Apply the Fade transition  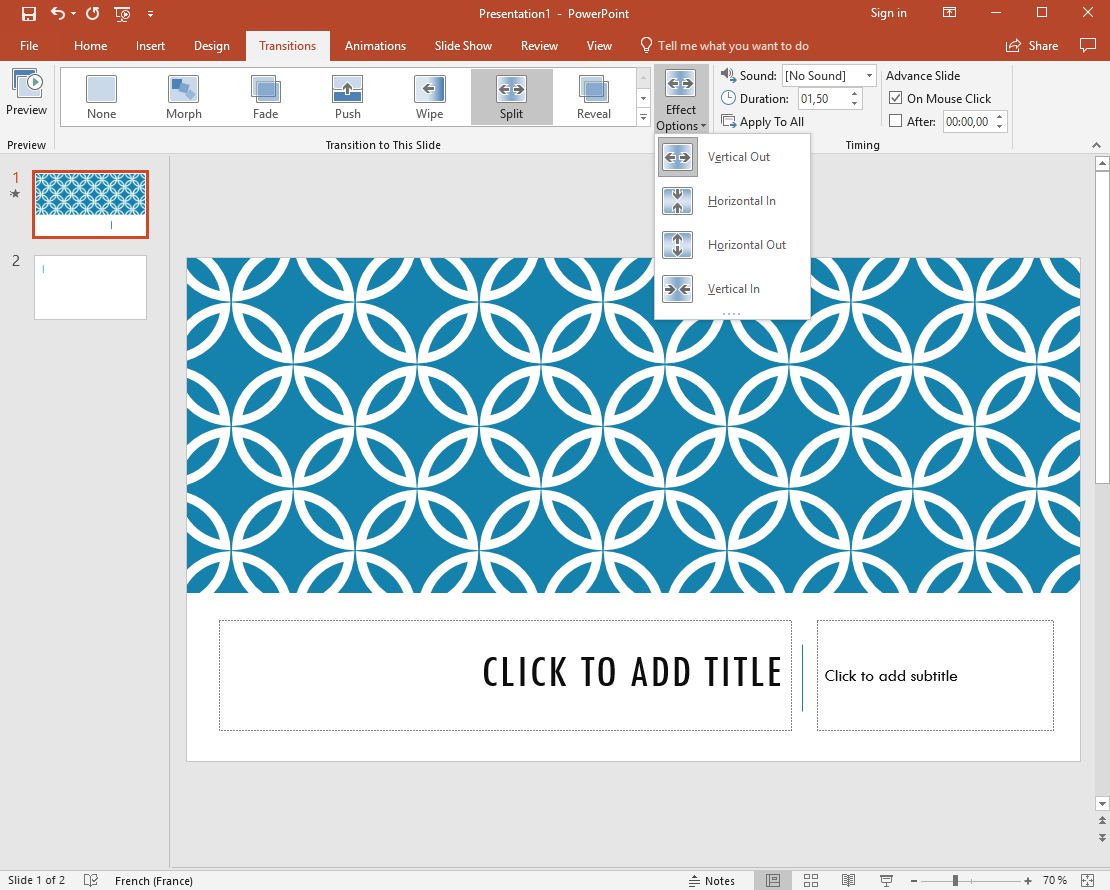[265, 97]
